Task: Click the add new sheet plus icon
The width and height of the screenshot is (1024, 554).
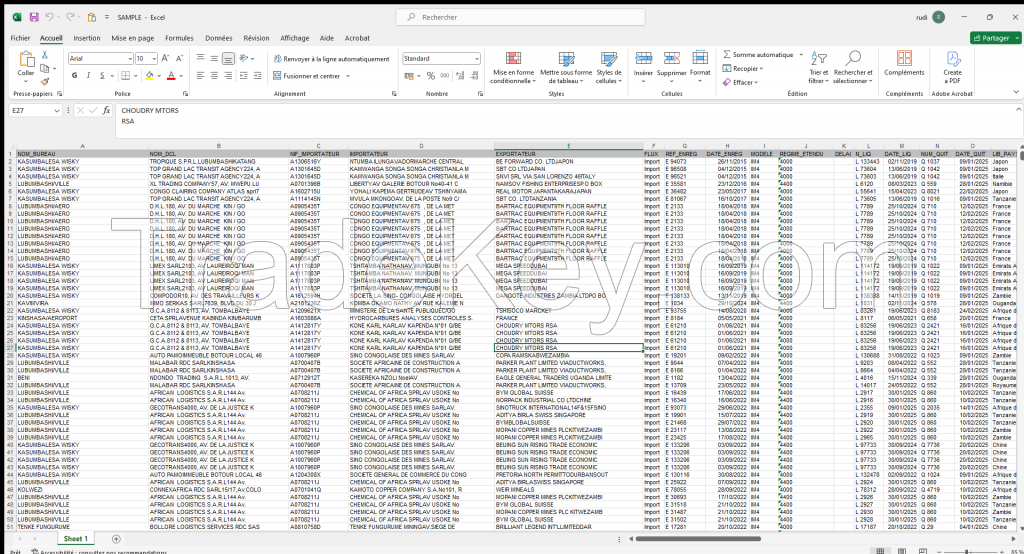Action: (x=116, y=539)
